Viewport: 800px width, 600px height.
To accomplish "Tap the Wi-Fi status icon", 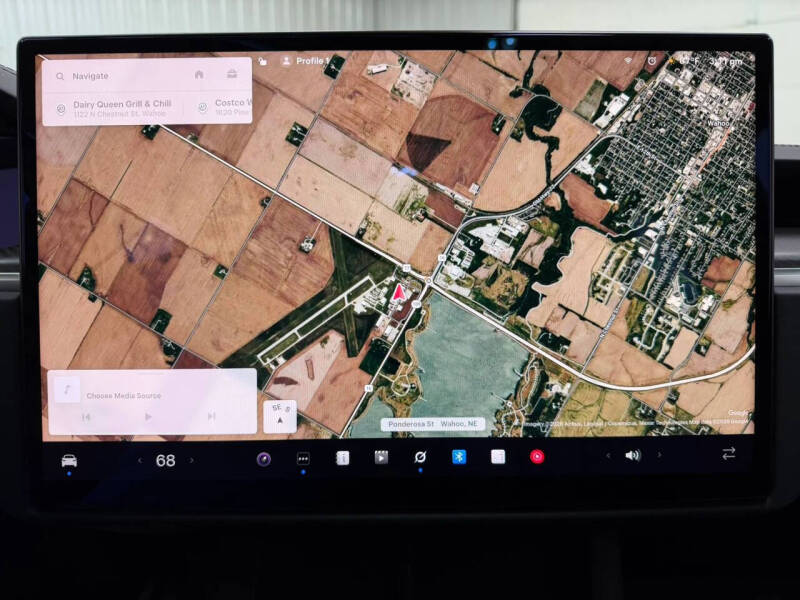I will [628, 60].
